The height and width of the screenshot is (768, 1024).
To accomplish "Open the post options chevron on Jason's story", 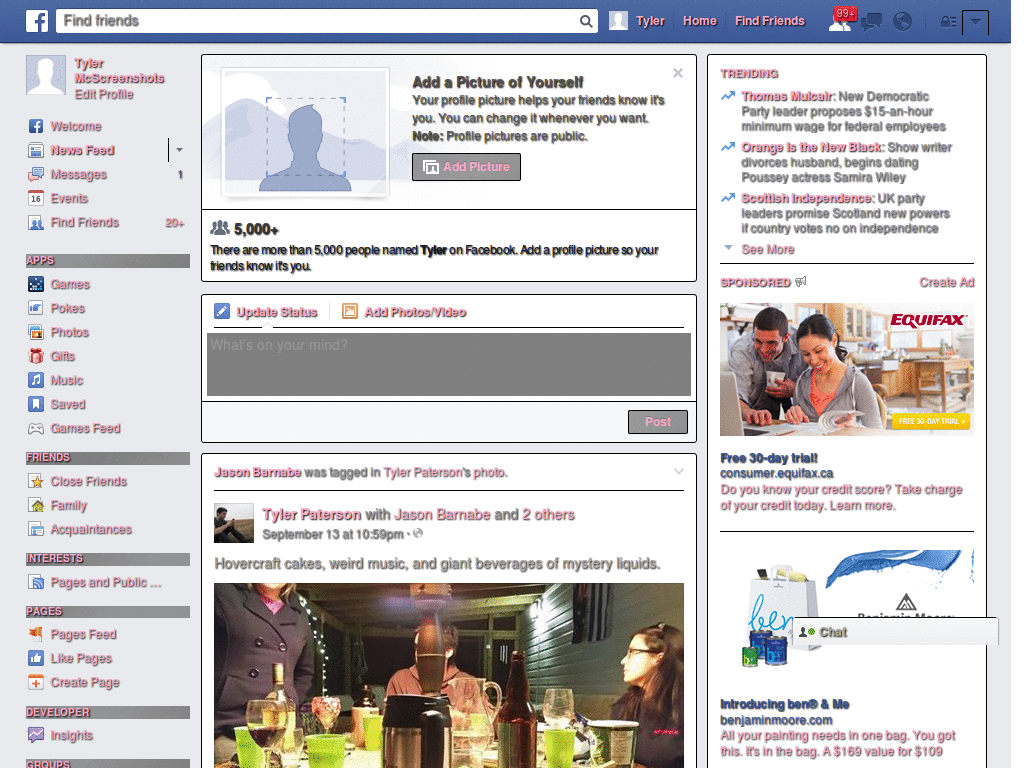I will point(679,472).
